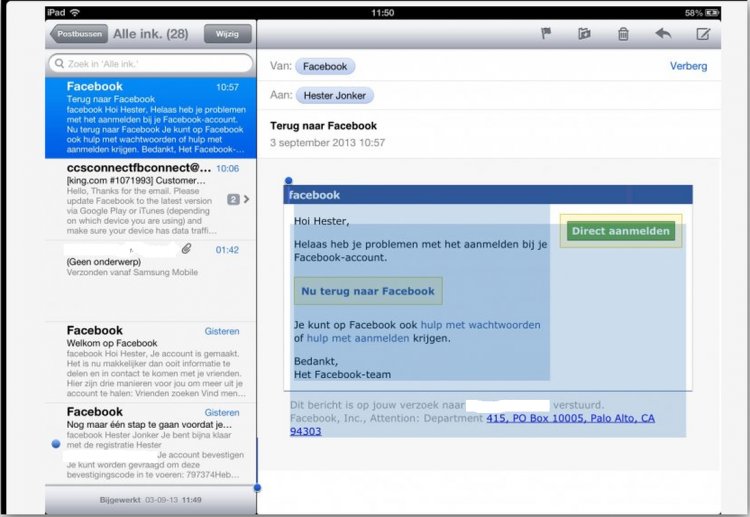Open the thread count badge 2
Viewport: 750px width, 517px height.
click(233, 199)
